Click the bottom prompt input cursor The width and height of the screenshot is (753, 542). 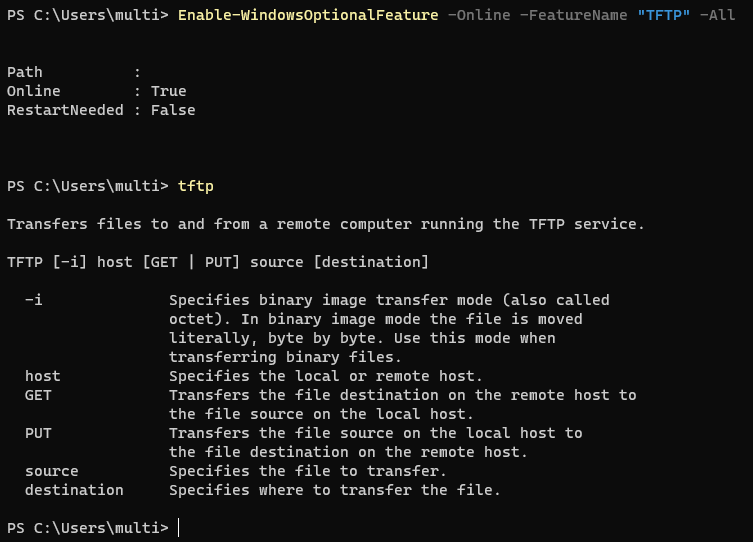179,528
